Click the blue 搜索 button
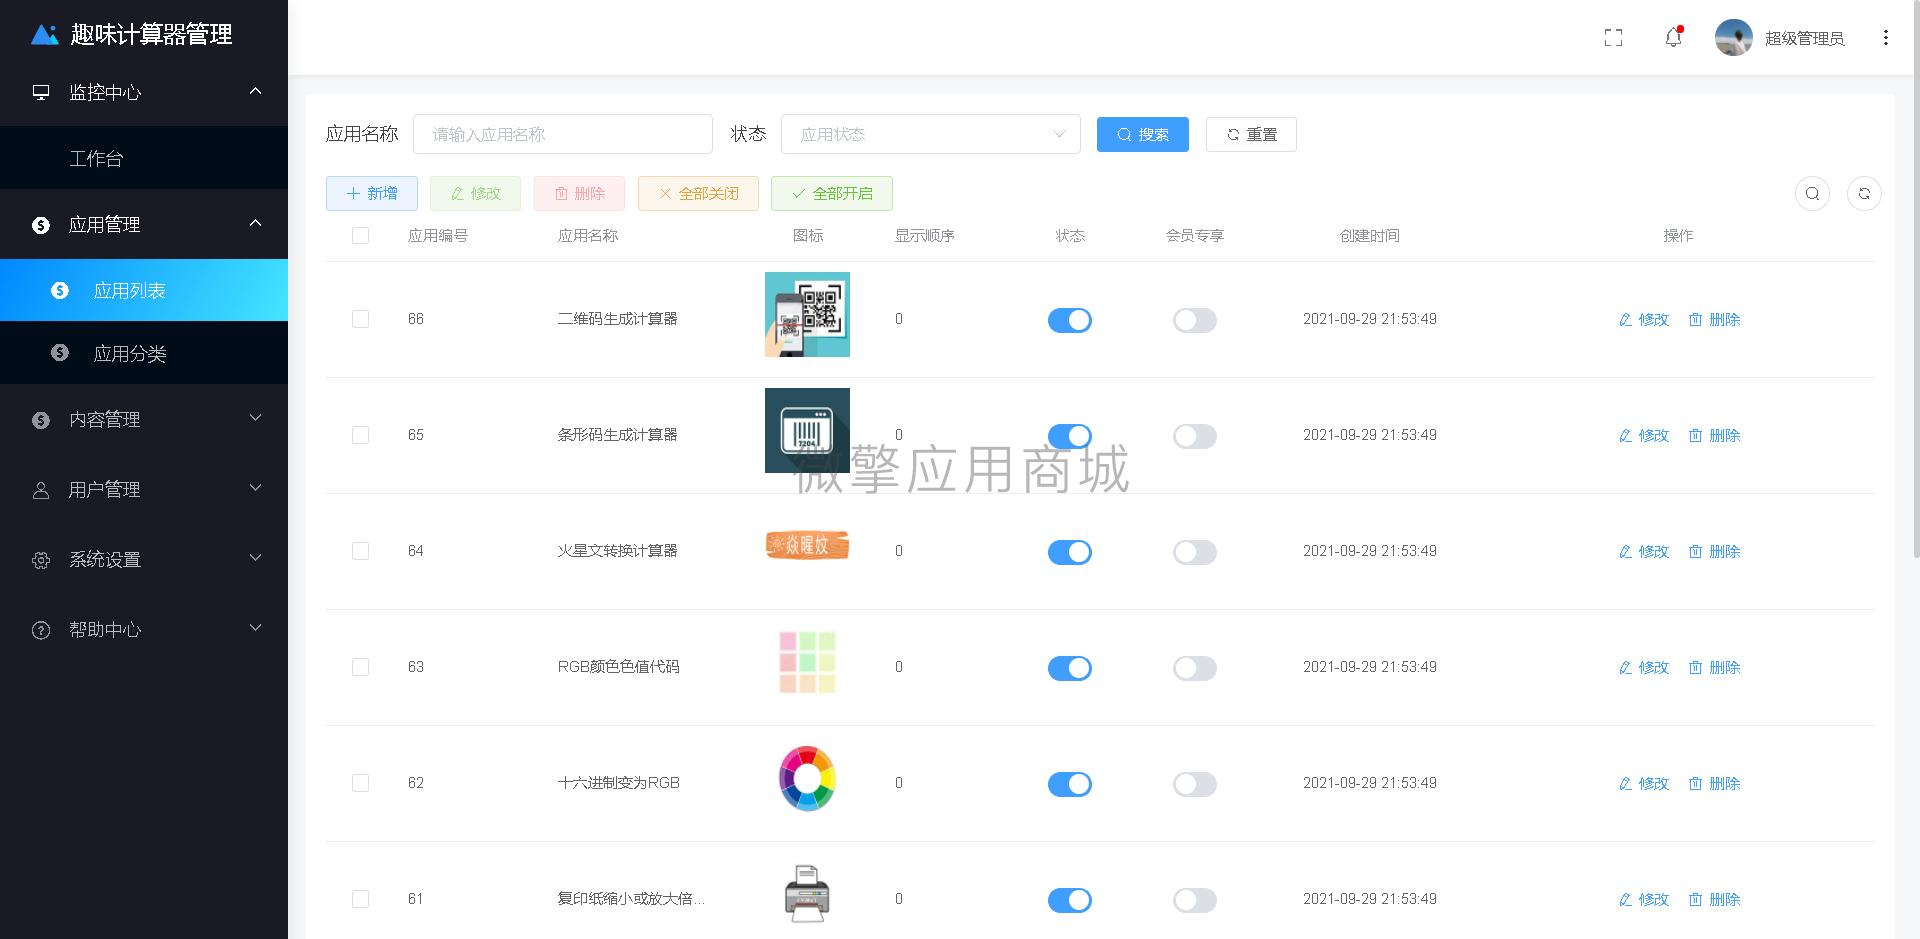The width and height of the screenshot is (1920, 939). (x=1143, y=134)
